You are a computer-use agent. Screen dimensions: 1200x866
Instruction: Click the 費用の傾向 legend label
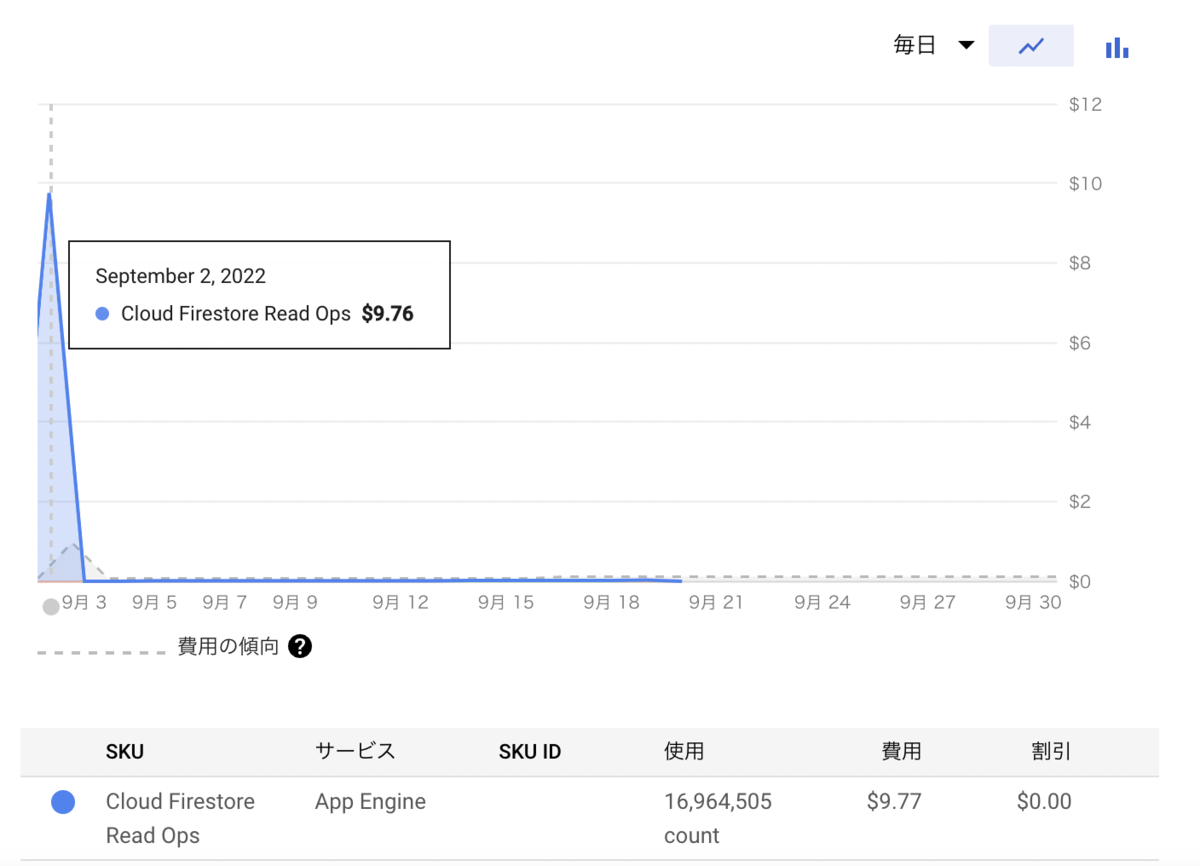click(x=228, y=646)
